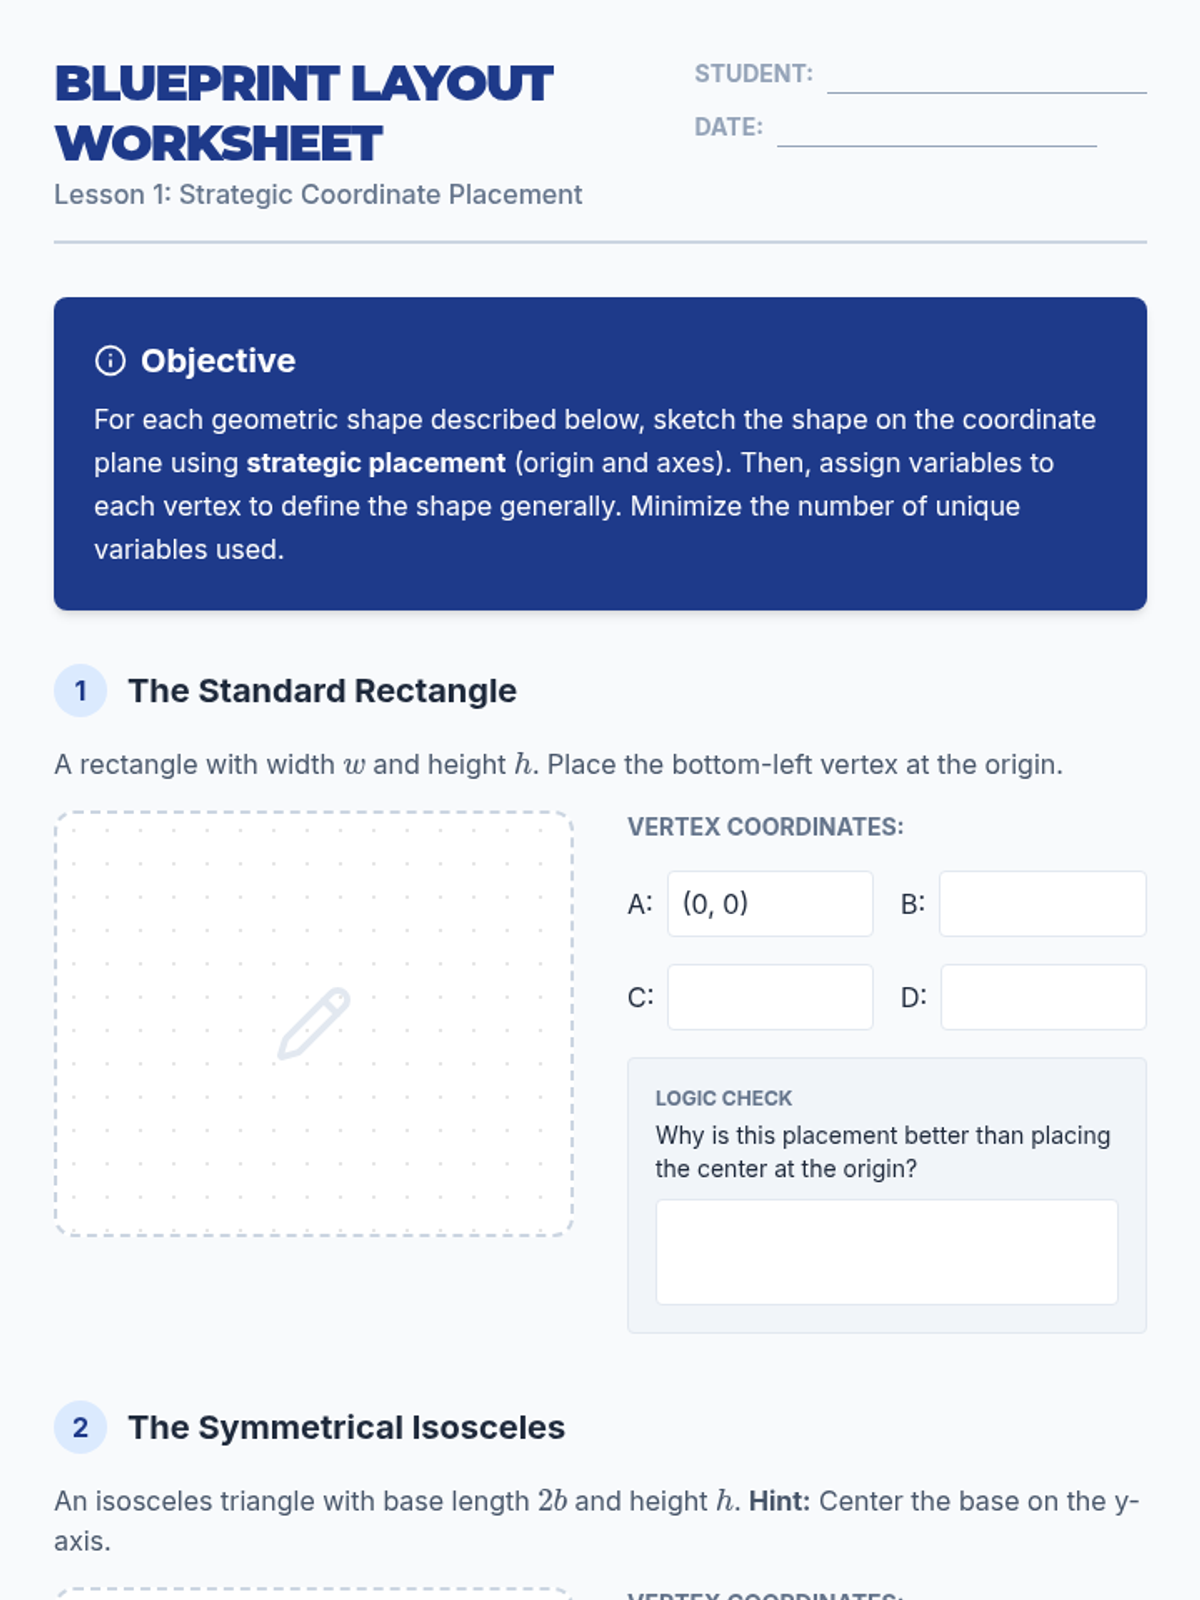
Task: Click vertex A coordinate field
Action: tap(770, 904)
